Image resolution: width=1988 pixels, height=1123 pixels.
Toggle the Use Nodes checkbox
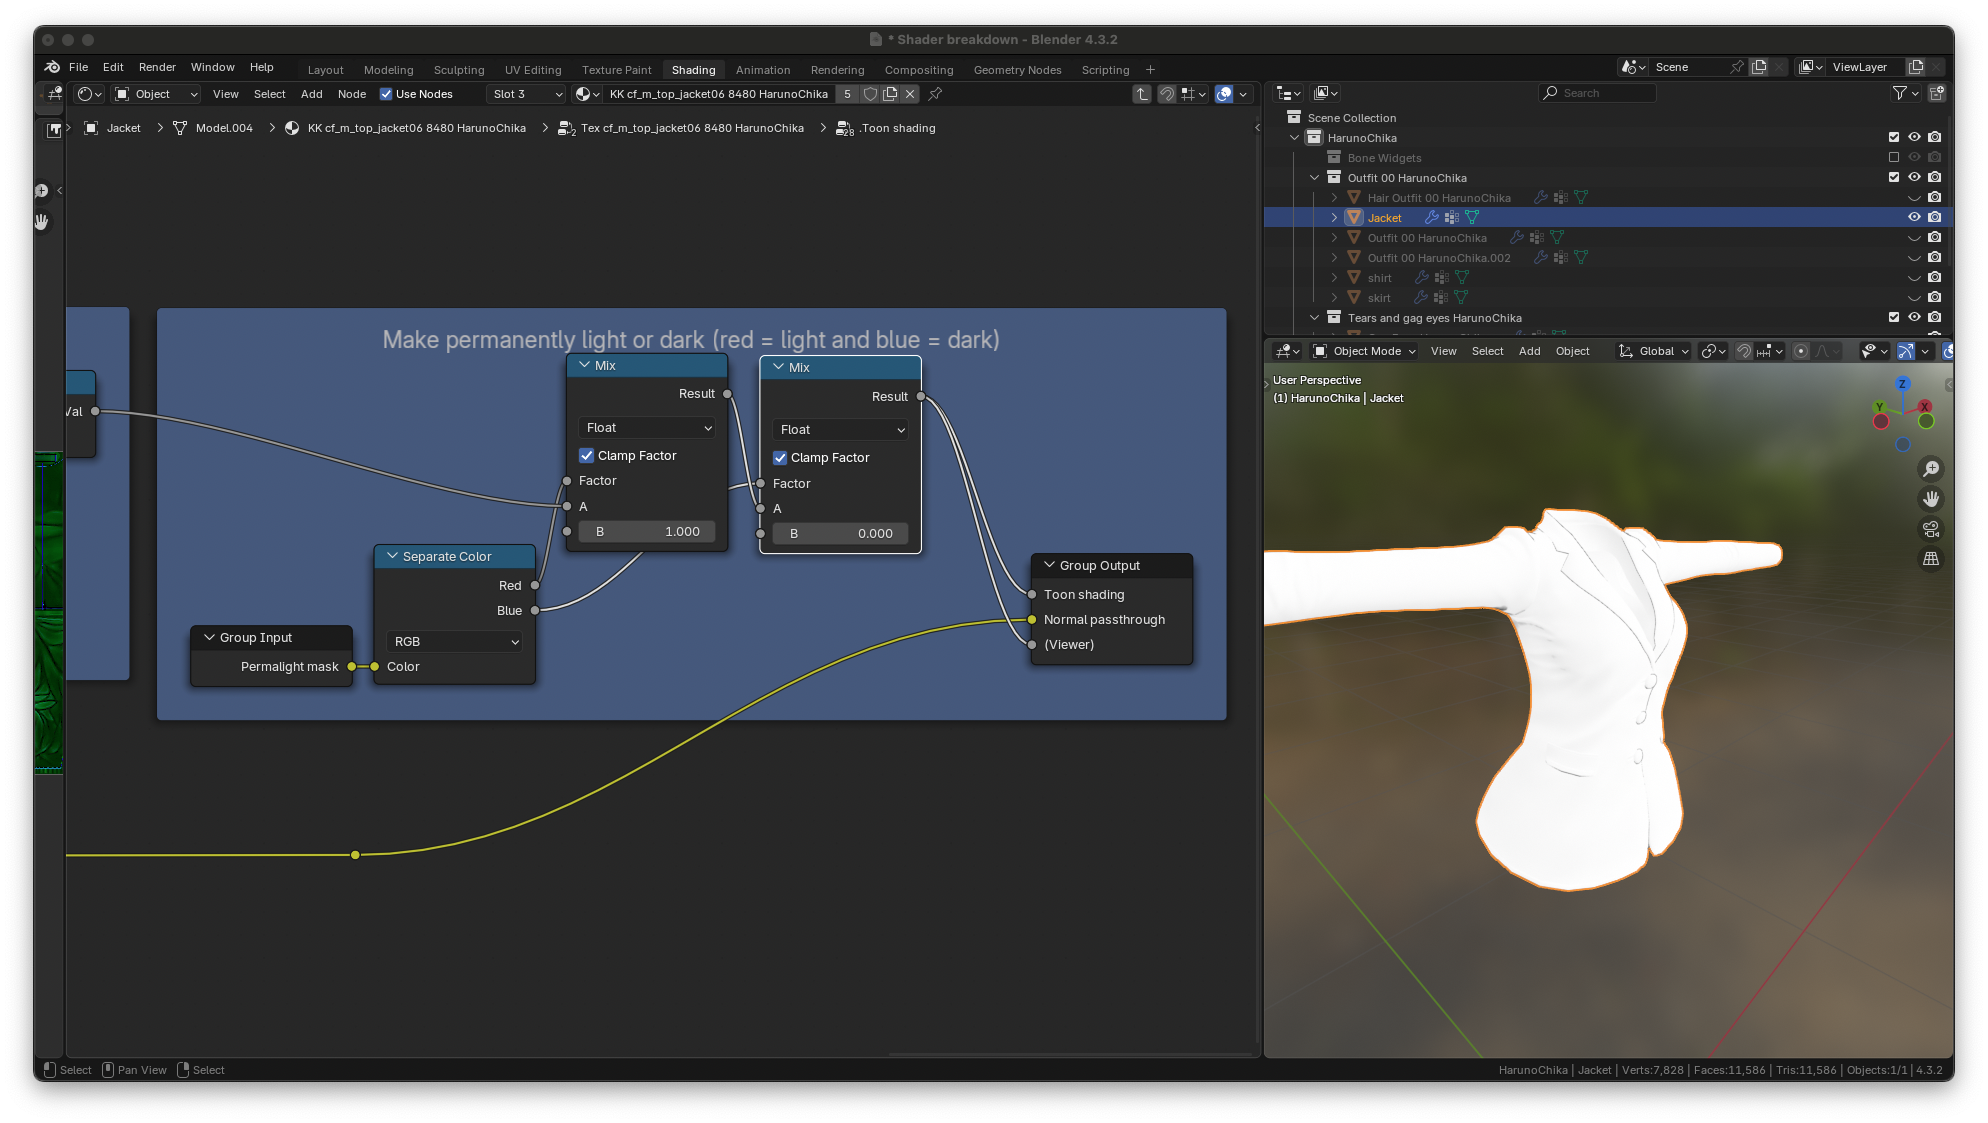[x=386, y=94]
